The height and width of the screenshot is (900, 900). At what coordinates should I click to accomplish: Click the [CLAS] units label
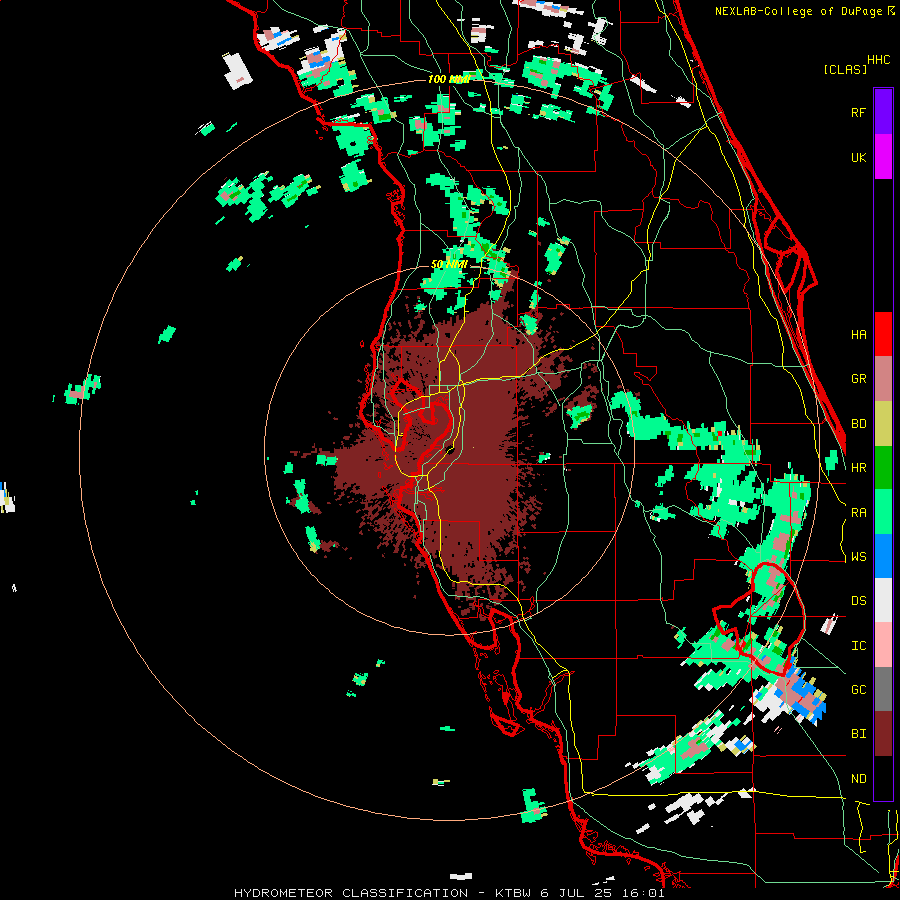pos(845,69)
